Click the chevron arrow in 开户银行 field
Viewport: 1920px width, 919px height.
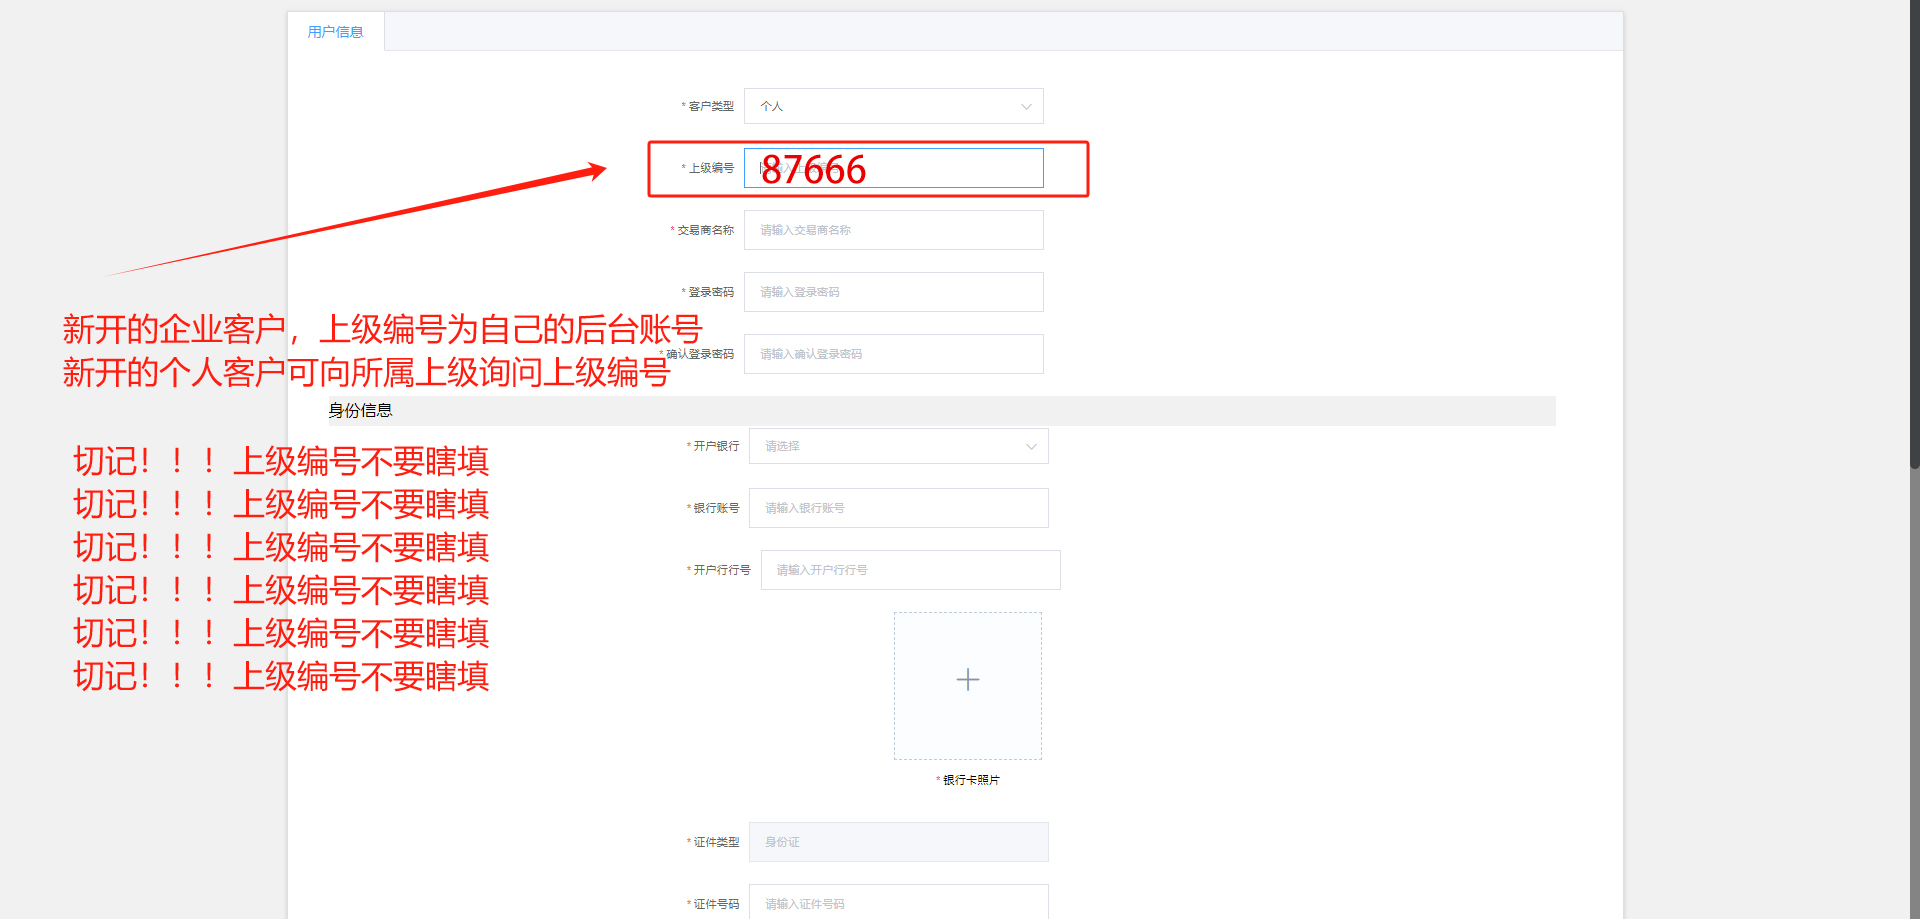click(1031, 447)
